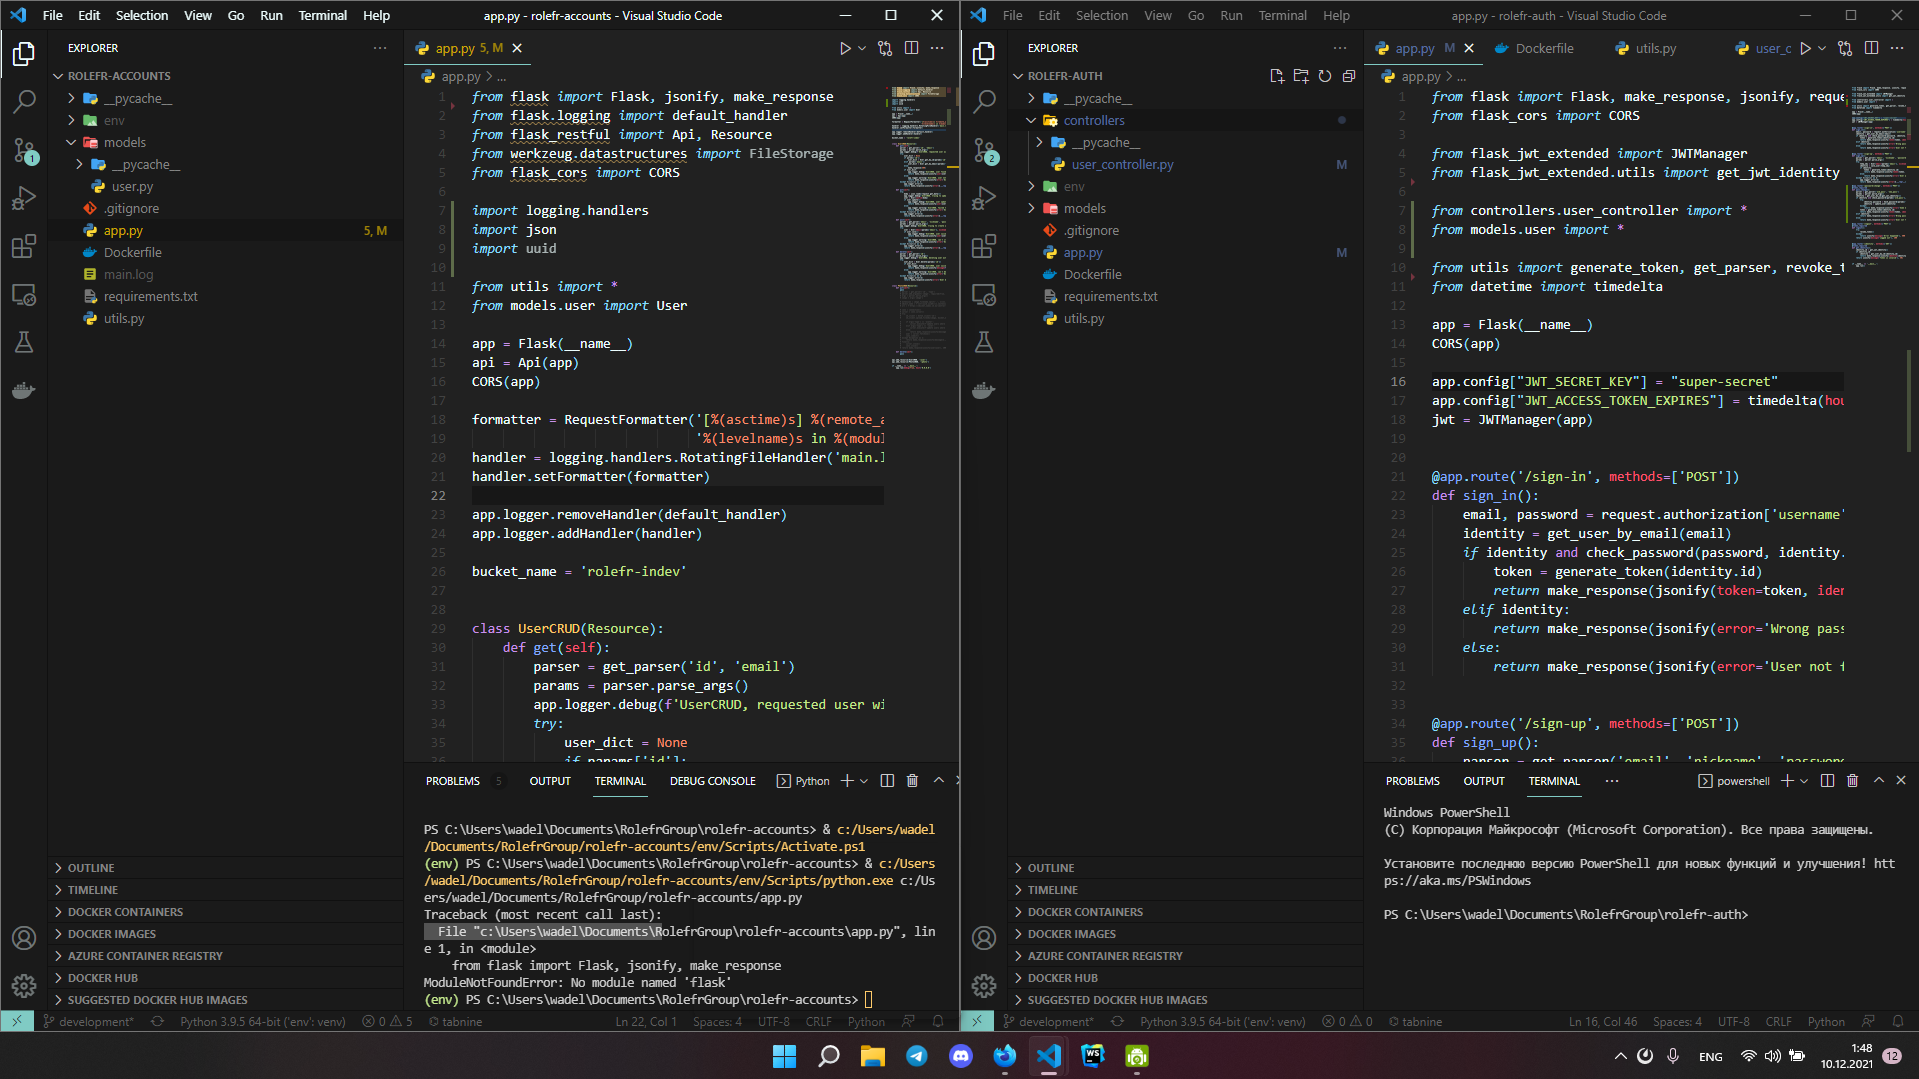Maximize panel size in rolefr-accounts window
1919x1079 pixels.
tap(938, 781)
